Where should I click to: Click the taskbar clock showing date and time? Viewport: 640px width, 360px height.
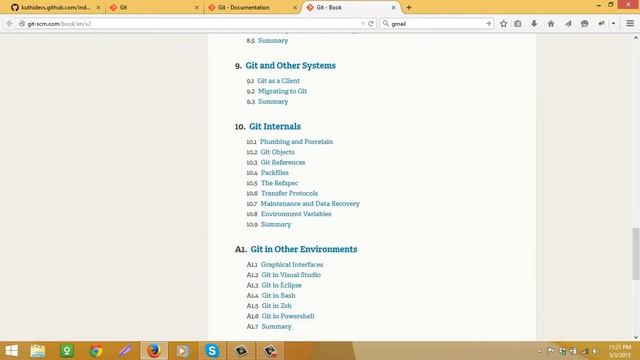pyautogui.click(x=620, y=351)
